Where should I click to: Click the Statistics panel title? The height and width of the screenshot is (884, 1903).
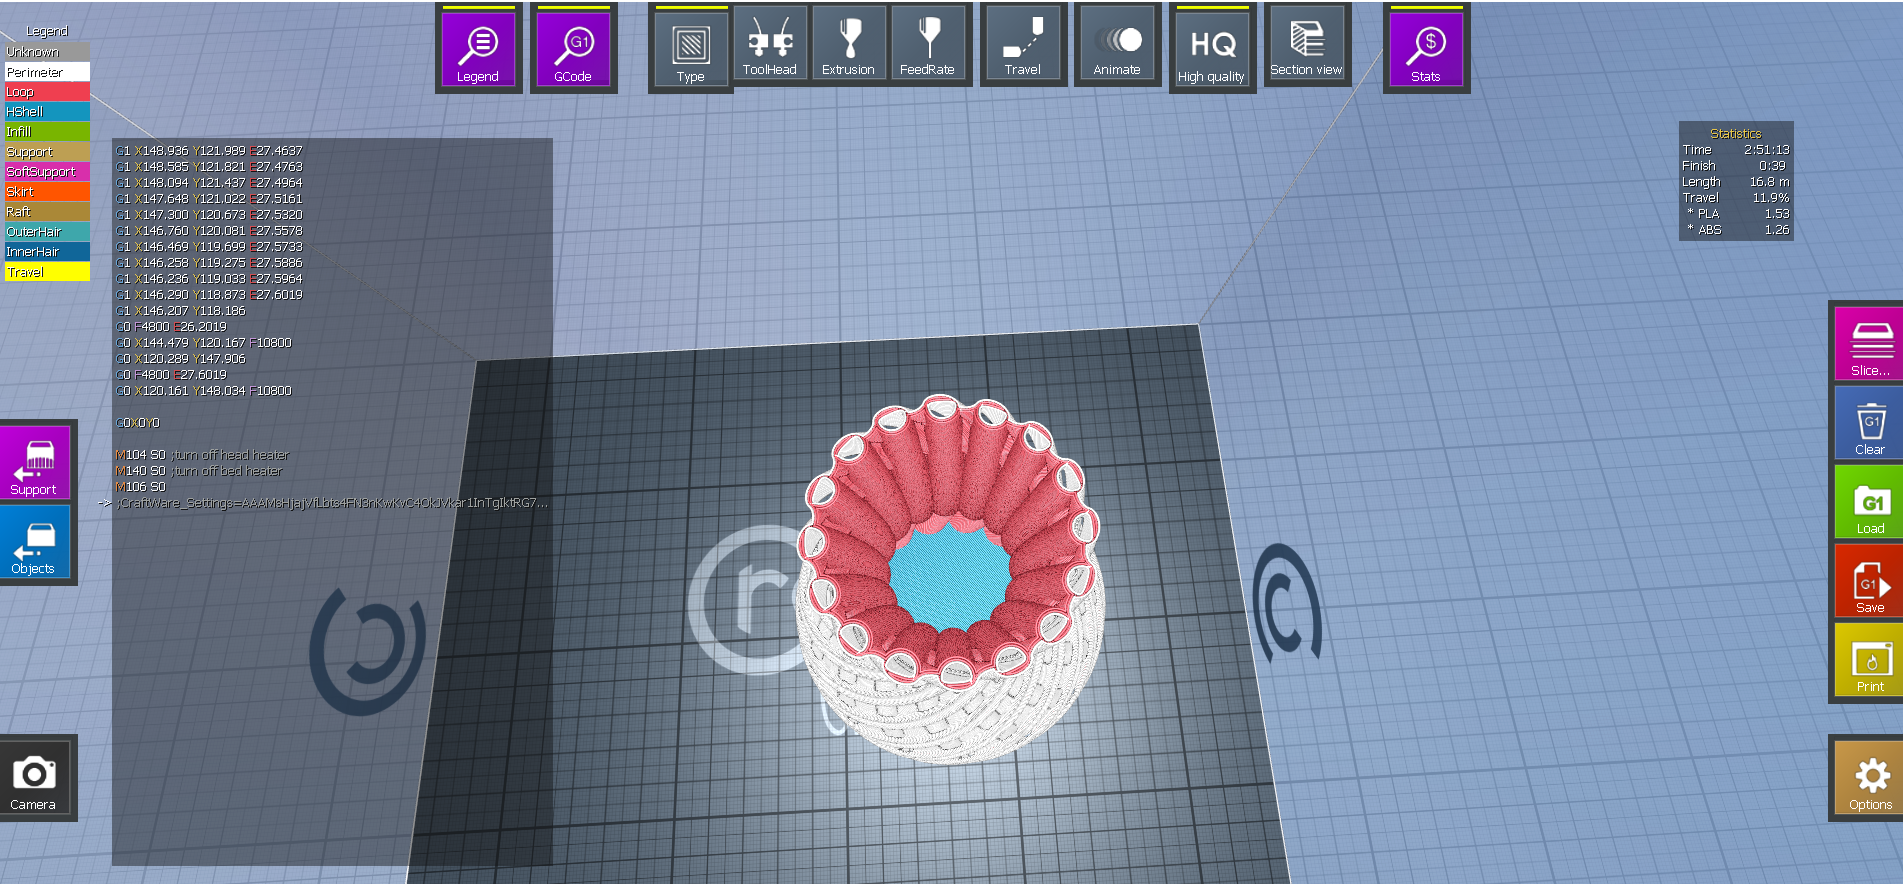(1736, 134)
